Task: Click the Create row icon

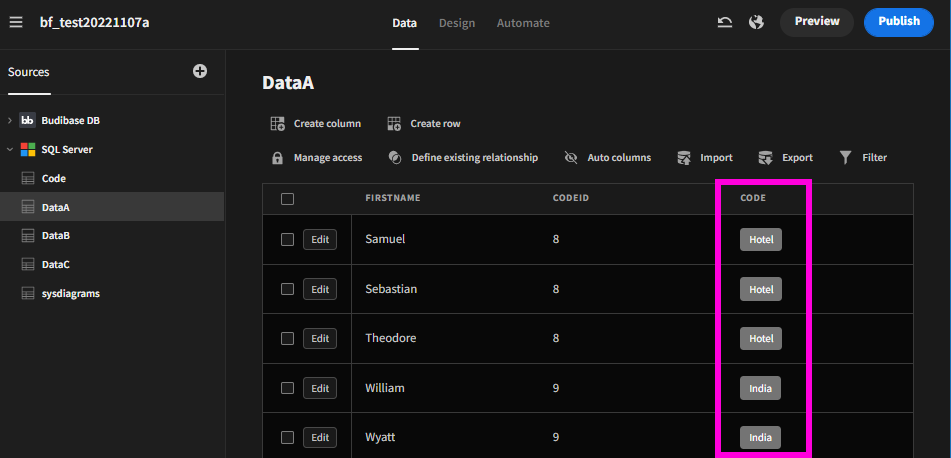Action: click(x=394, y=124)
